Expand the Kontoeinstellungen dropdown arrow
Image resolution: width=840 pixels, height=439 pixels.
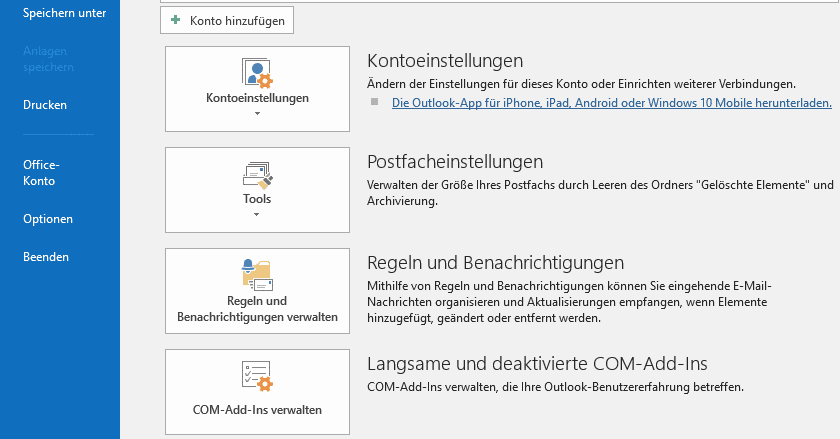coord(257,114)
